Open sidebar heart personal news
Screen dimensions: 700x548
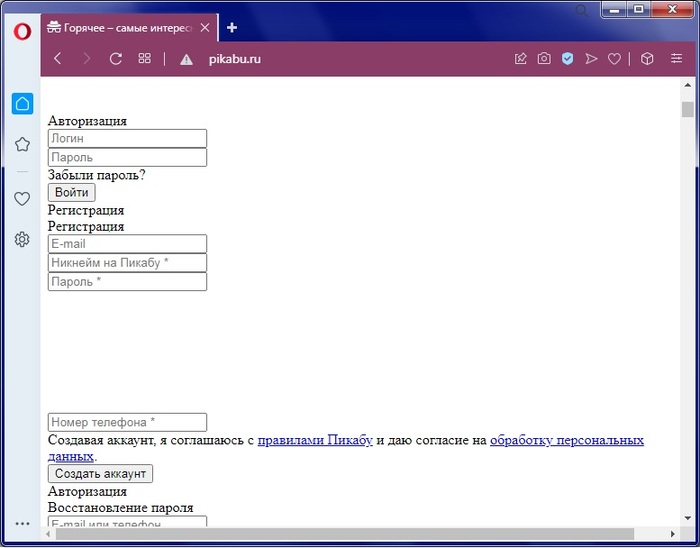click(22, 199)
